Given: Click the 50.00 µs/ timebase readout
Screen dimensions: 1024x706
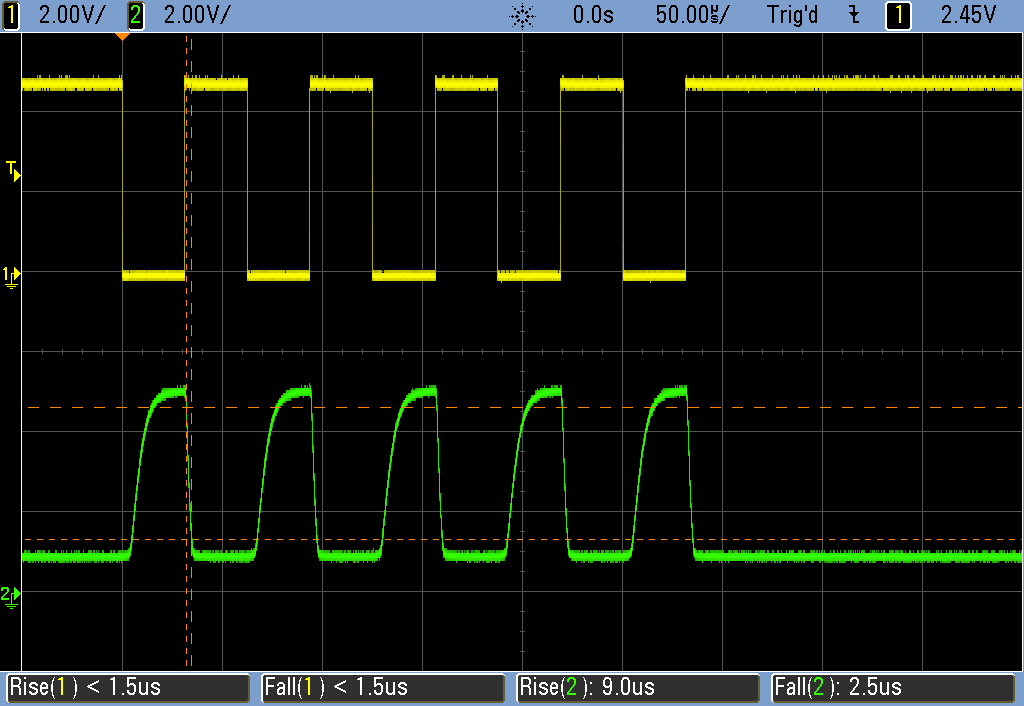Looking at the screenshot, I should tap(692, 15).
